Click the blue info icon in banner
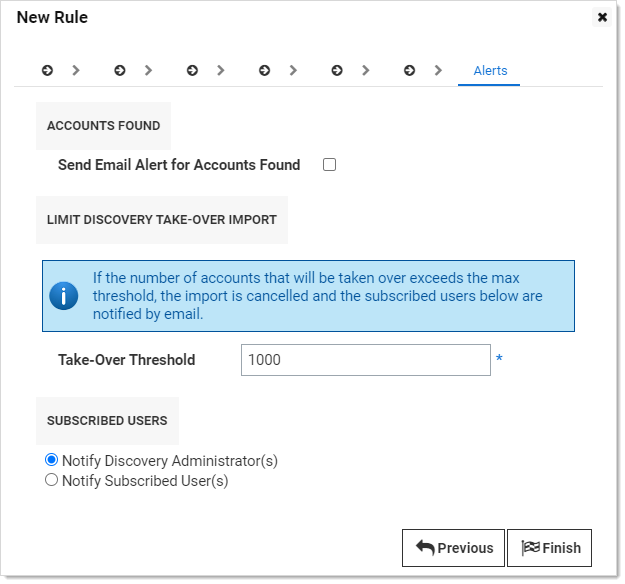The height and width of the screenshot is (584, 625). [64, 296]
